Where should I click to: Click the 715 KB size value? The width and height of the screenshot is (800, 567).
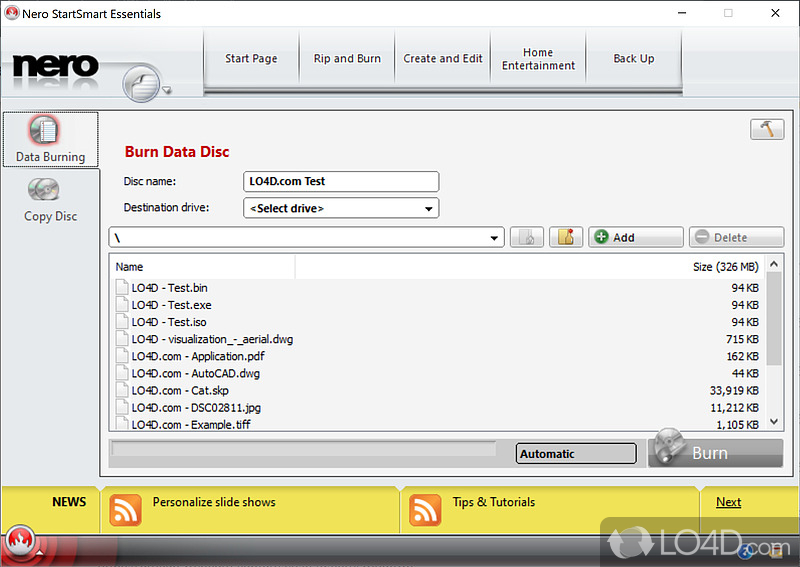742,339
